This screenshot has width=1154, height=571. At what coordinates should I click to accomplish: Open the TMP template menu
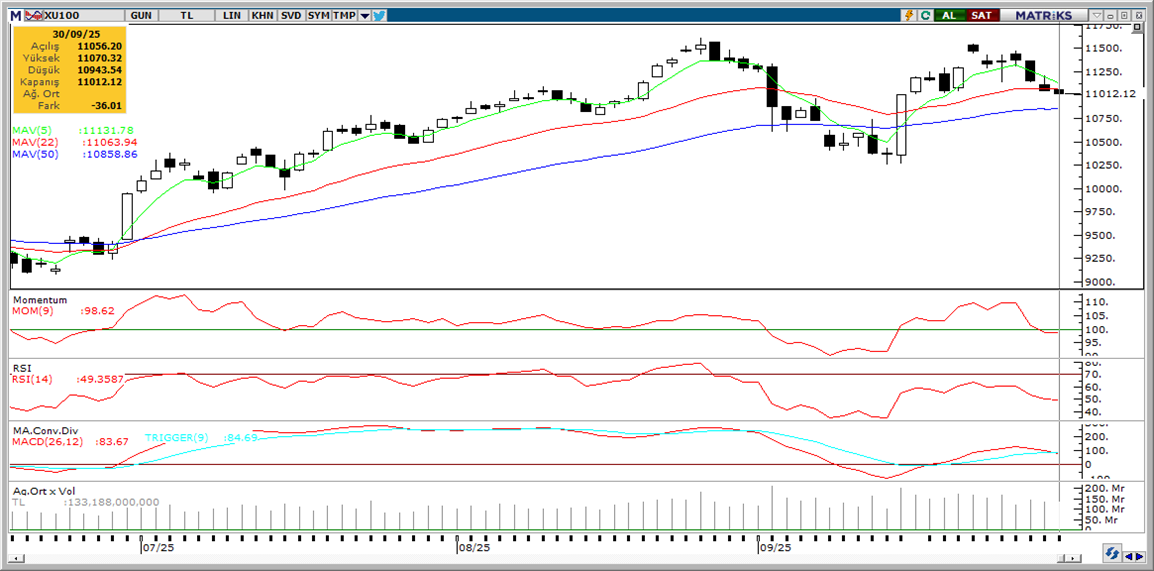(344, 15)
